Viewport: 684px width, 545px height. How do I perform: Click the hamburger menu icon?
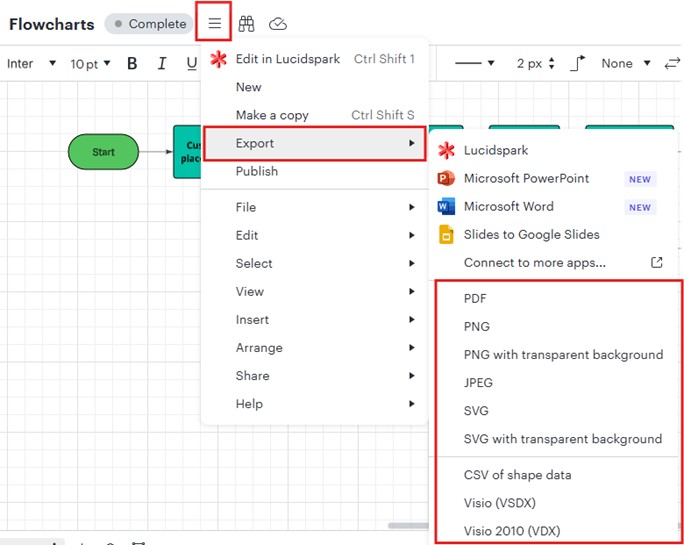214,23
